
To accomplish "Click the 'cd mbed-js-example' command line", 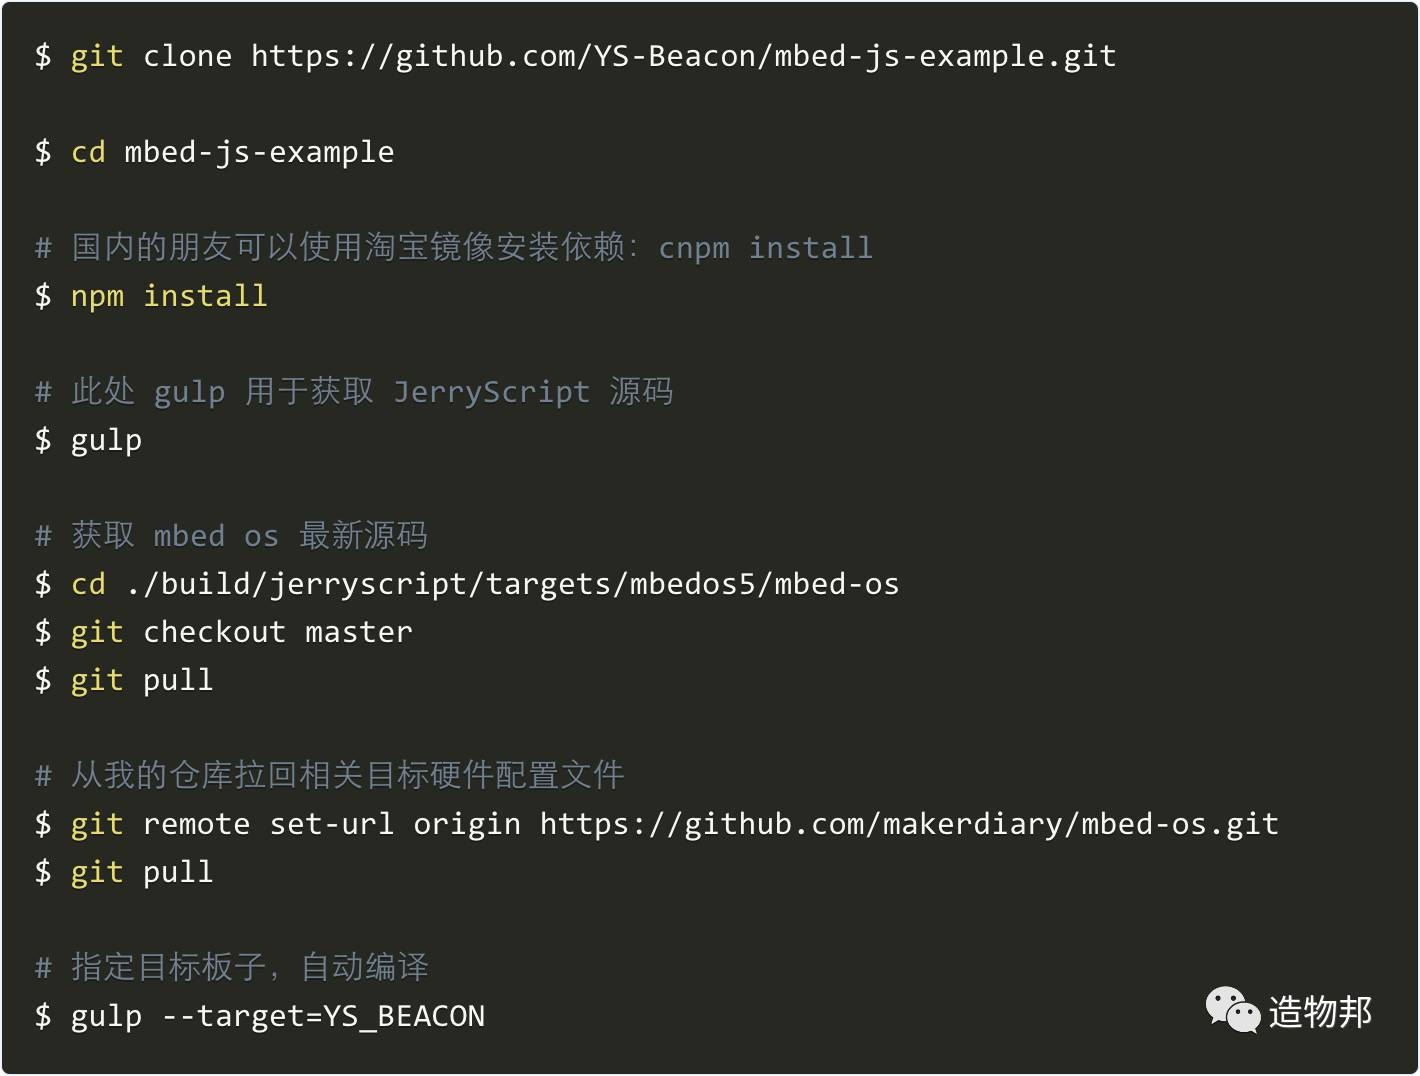I will coord(214,152).
